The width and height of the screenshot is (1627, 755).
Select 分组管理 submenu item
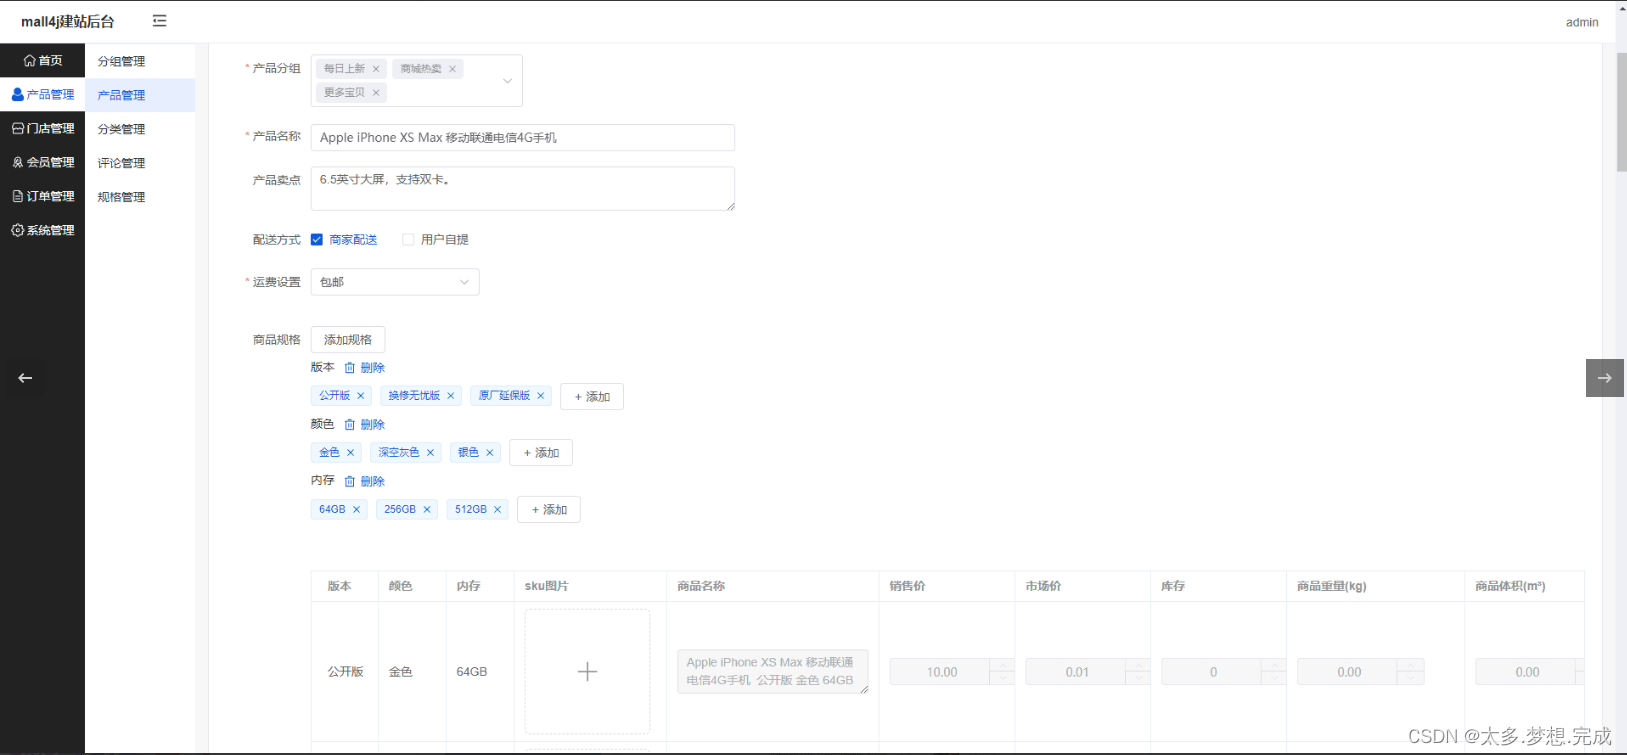[x=140, y=61]
